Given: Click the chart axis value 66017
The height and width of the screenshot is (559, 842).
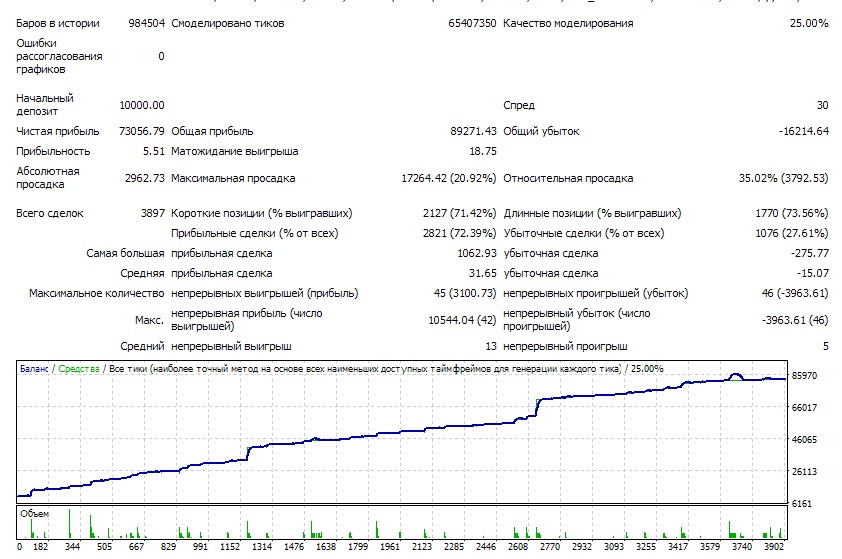Looking at the screenshot, I should [804, 408].
